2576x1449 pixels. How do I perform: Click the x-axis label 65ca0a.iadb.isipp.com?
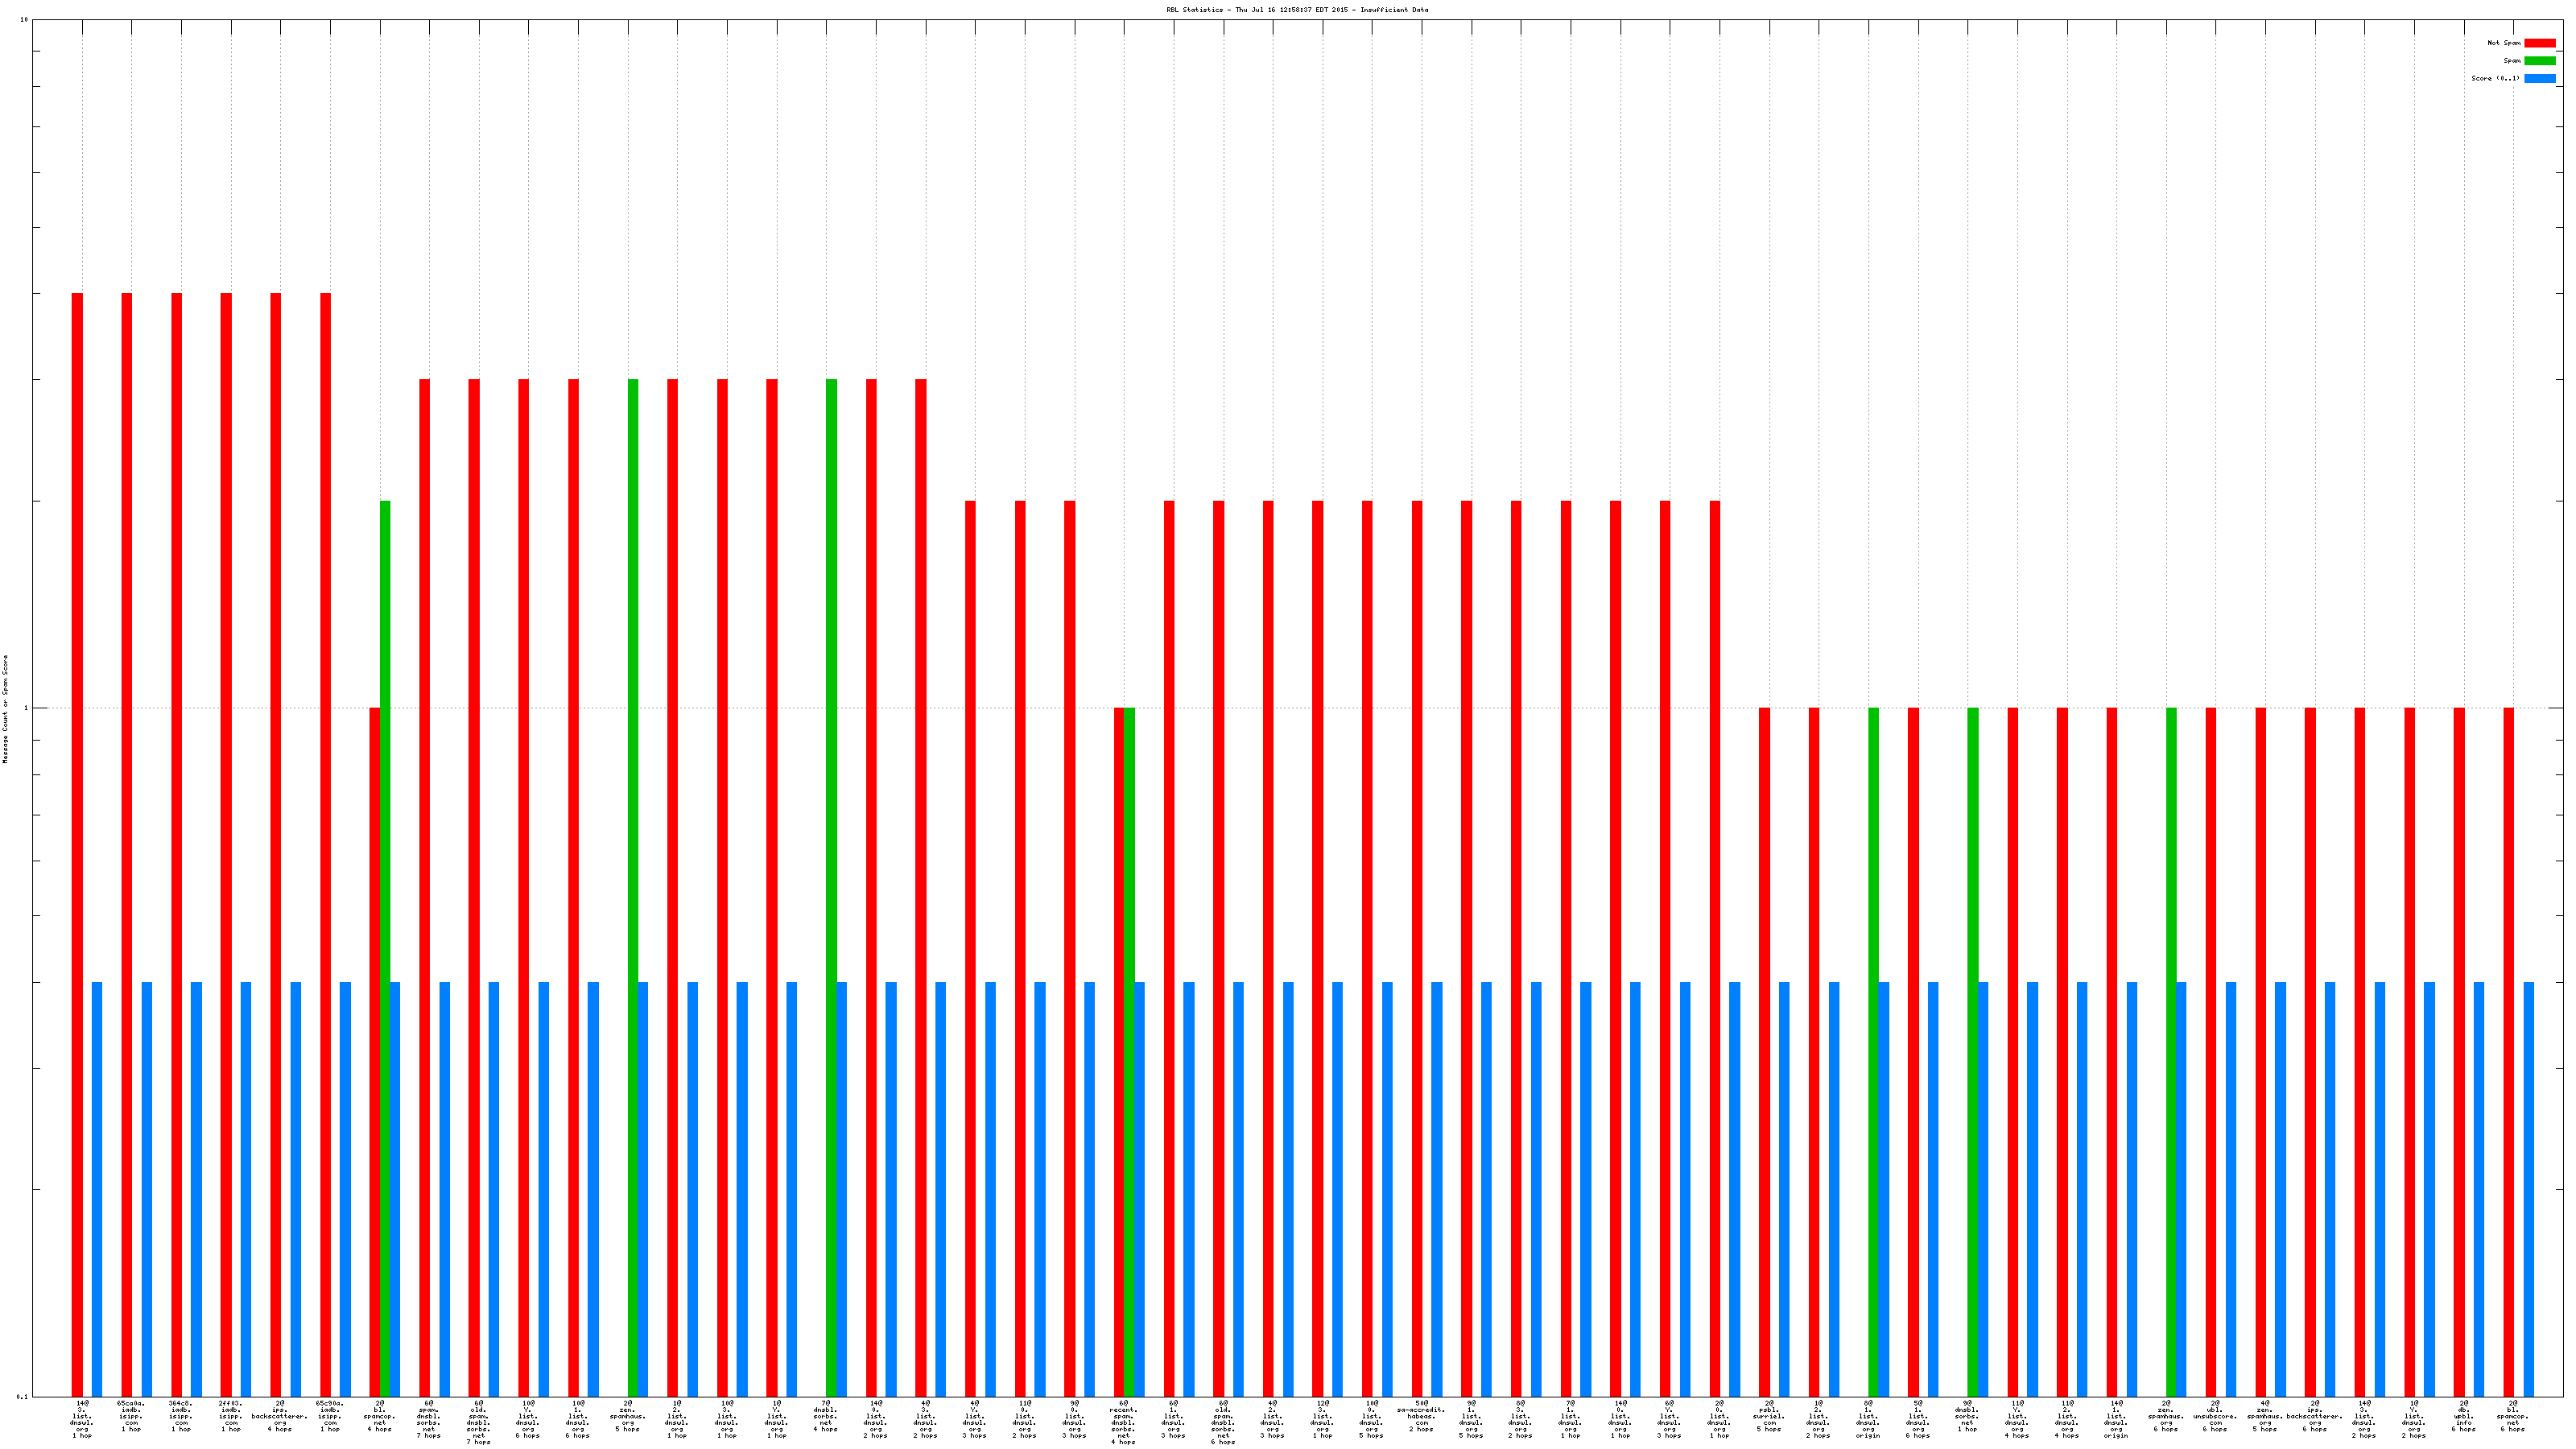coord(131,1416)
